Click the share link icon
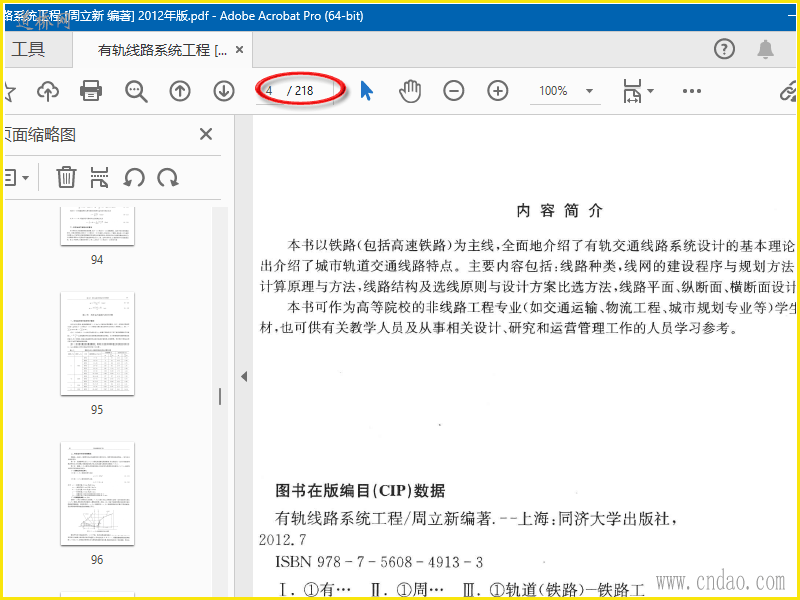Image resolution: width=800 pixels, height=600 pixels. coord(788,91)
